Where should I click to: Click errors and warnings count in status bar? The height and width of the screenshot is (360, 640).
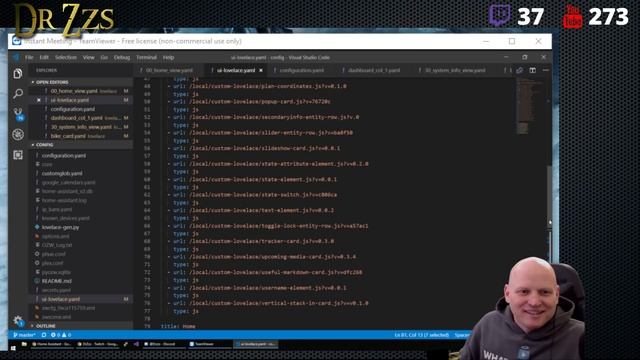coord(61,335)
